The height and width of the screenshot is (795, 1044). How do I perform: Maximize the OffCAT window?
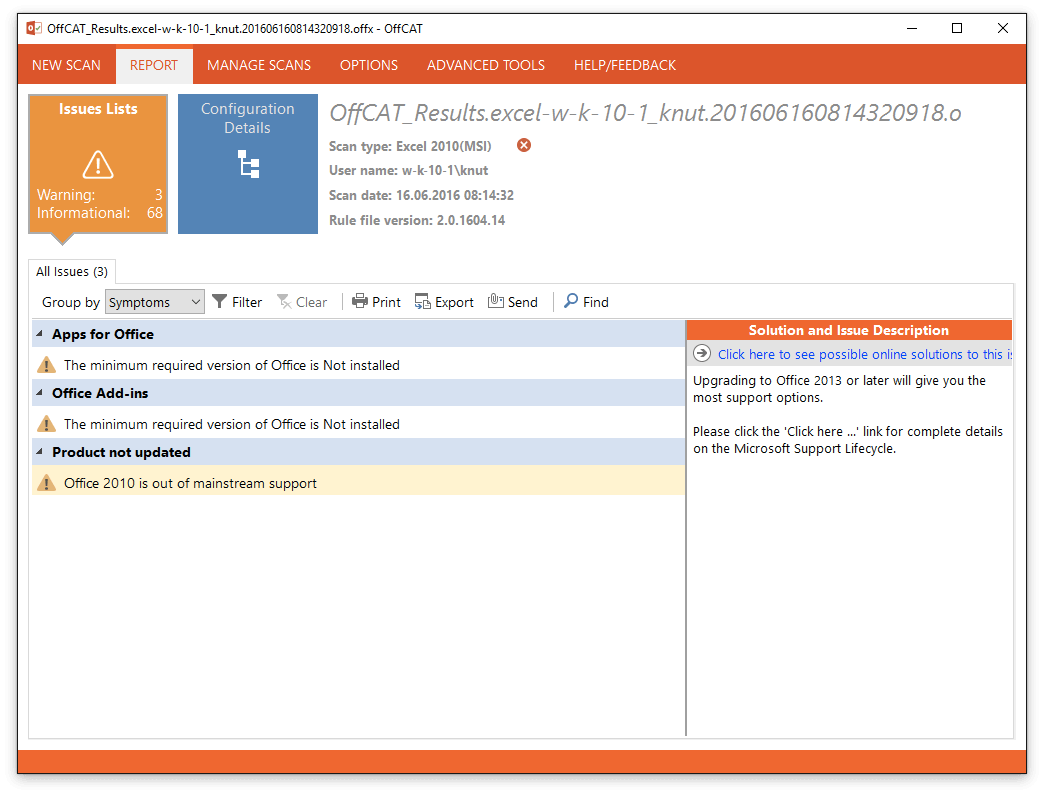[x=957, y=28]
